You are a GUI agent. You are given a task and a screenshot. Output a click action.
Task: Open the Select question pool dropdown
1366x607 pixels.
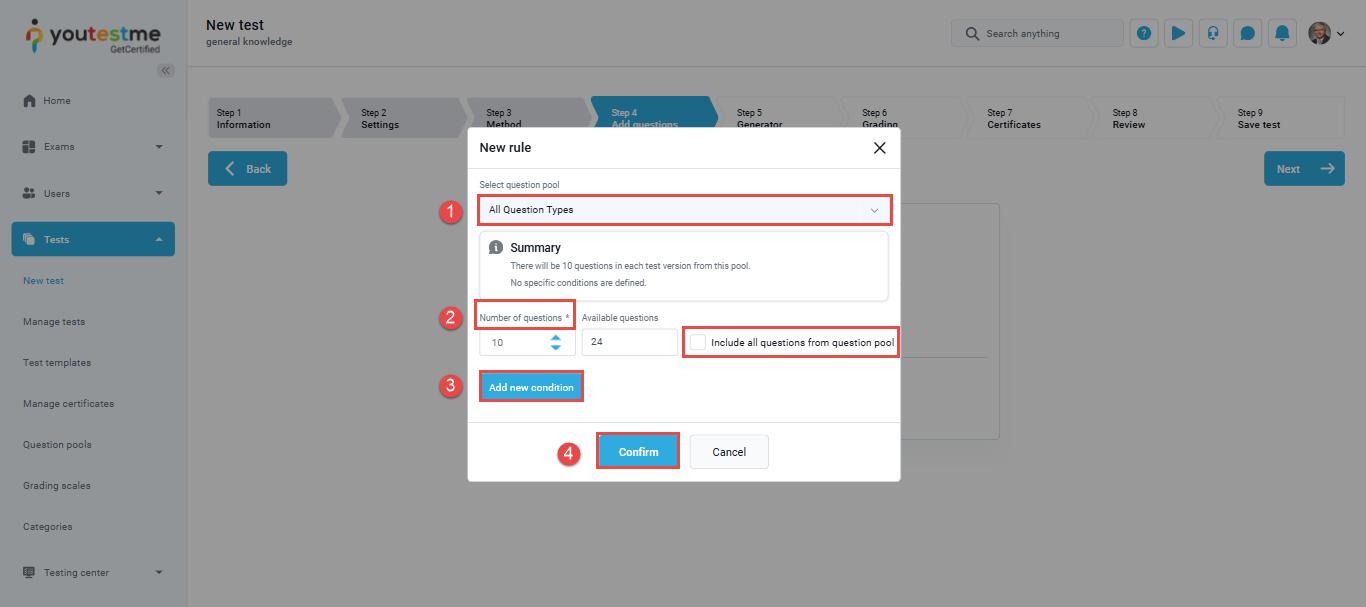683,210
